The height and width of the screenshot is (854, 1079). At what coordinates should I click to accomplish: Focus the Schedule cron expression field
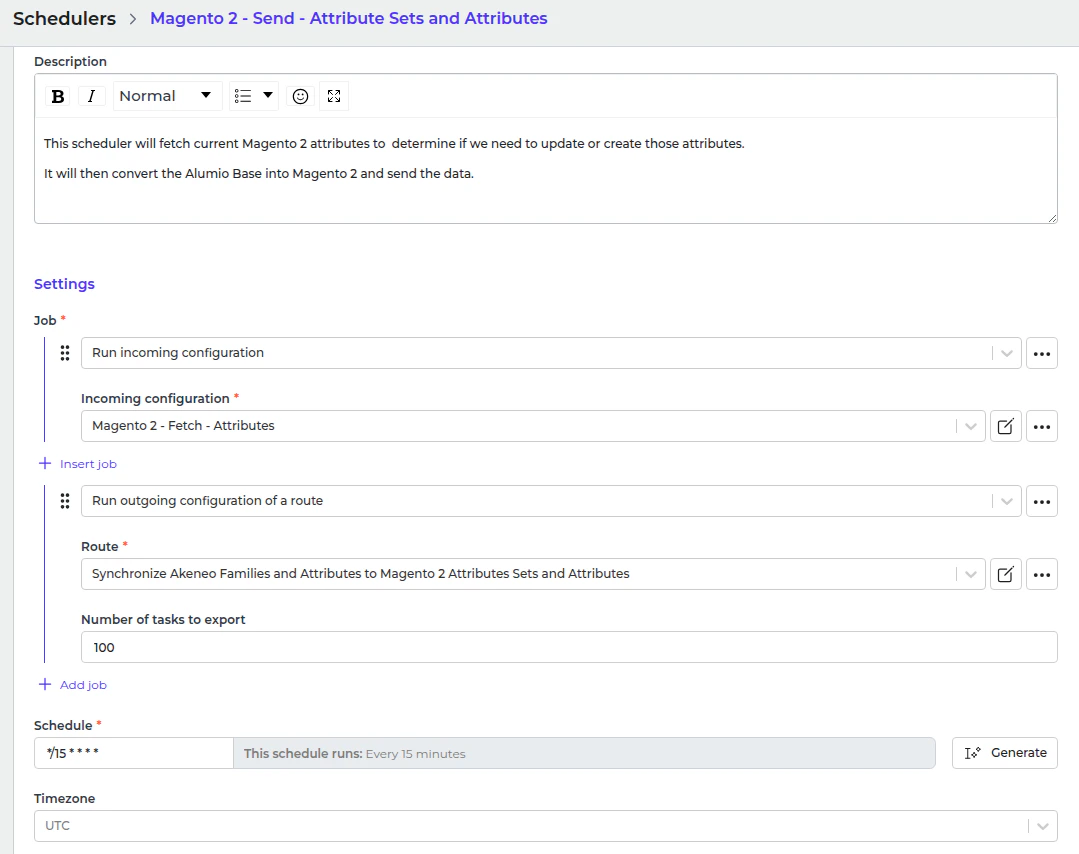(x=133, y=753)
